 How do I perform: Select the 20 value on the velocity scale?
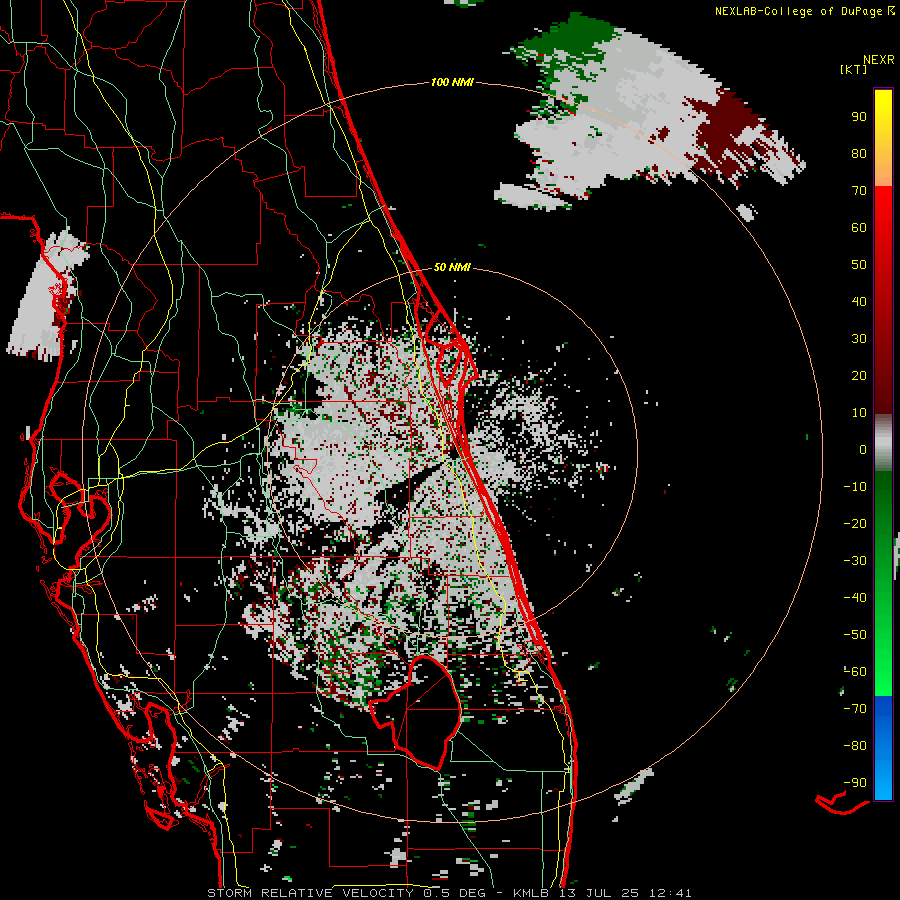coord(859,375)
